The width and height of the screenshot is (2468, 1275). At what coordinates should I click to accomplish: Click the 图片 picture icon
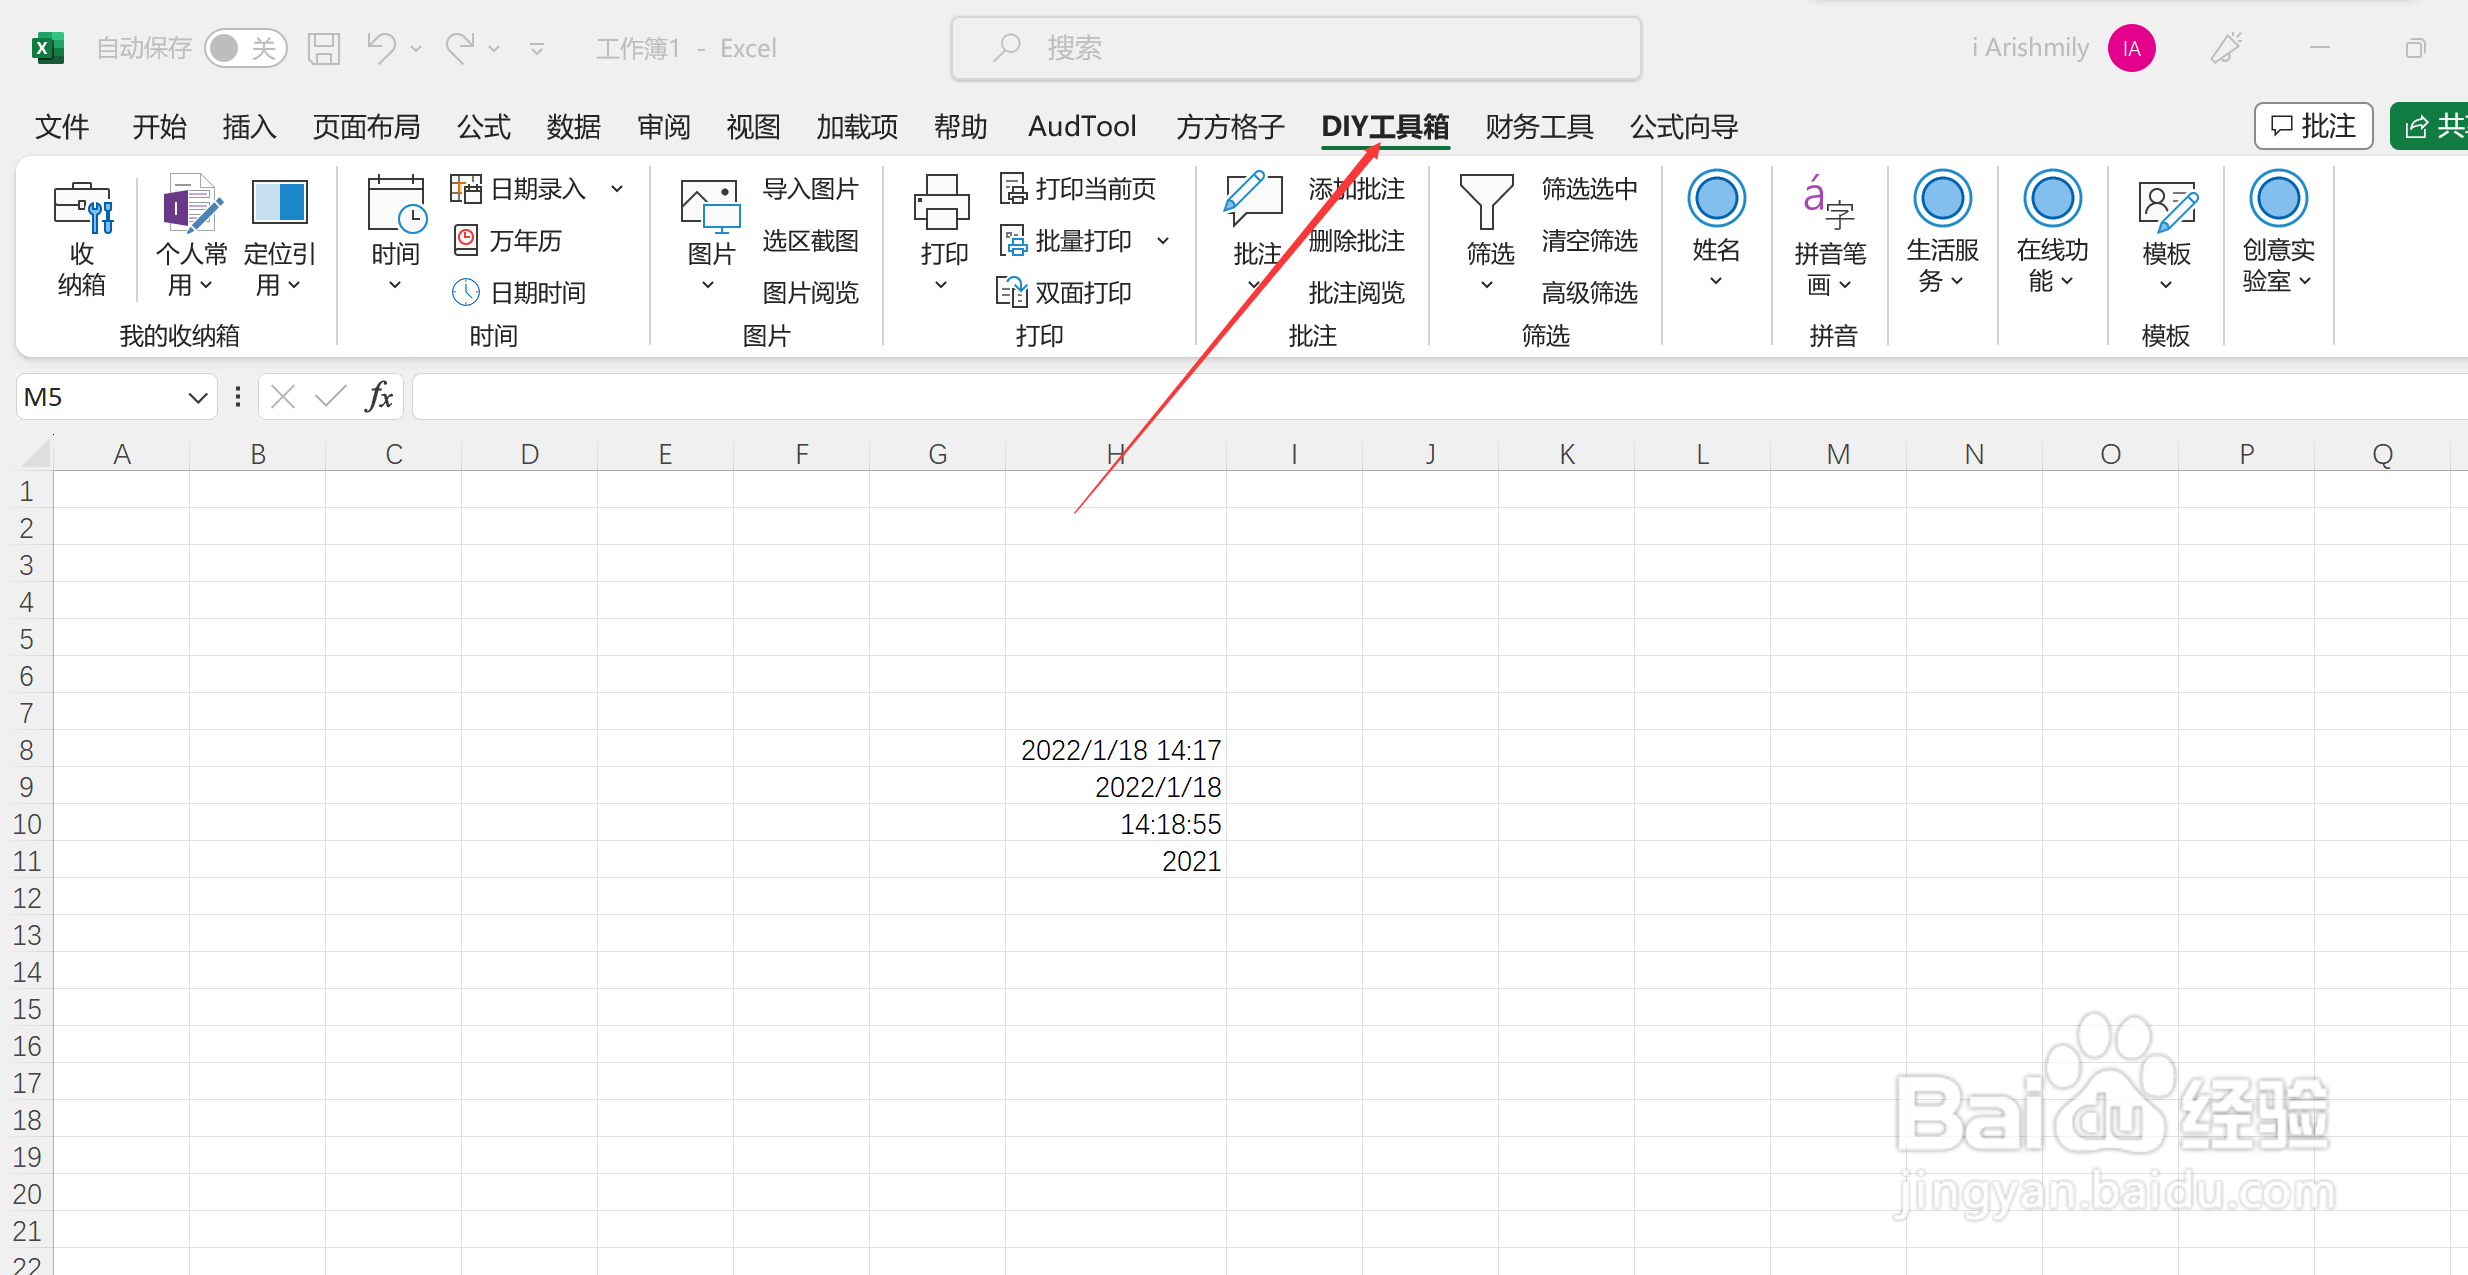coord(710,206)
